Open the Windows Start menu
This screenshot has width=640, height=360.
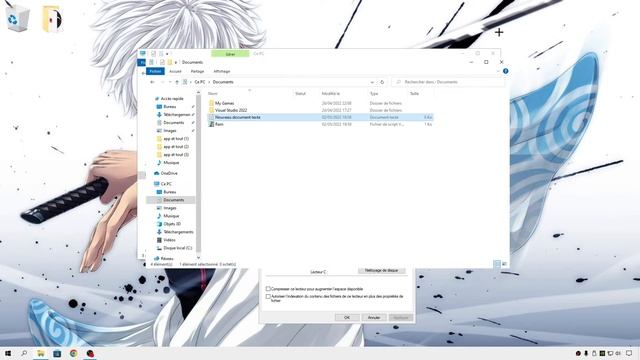pos(8,353)
